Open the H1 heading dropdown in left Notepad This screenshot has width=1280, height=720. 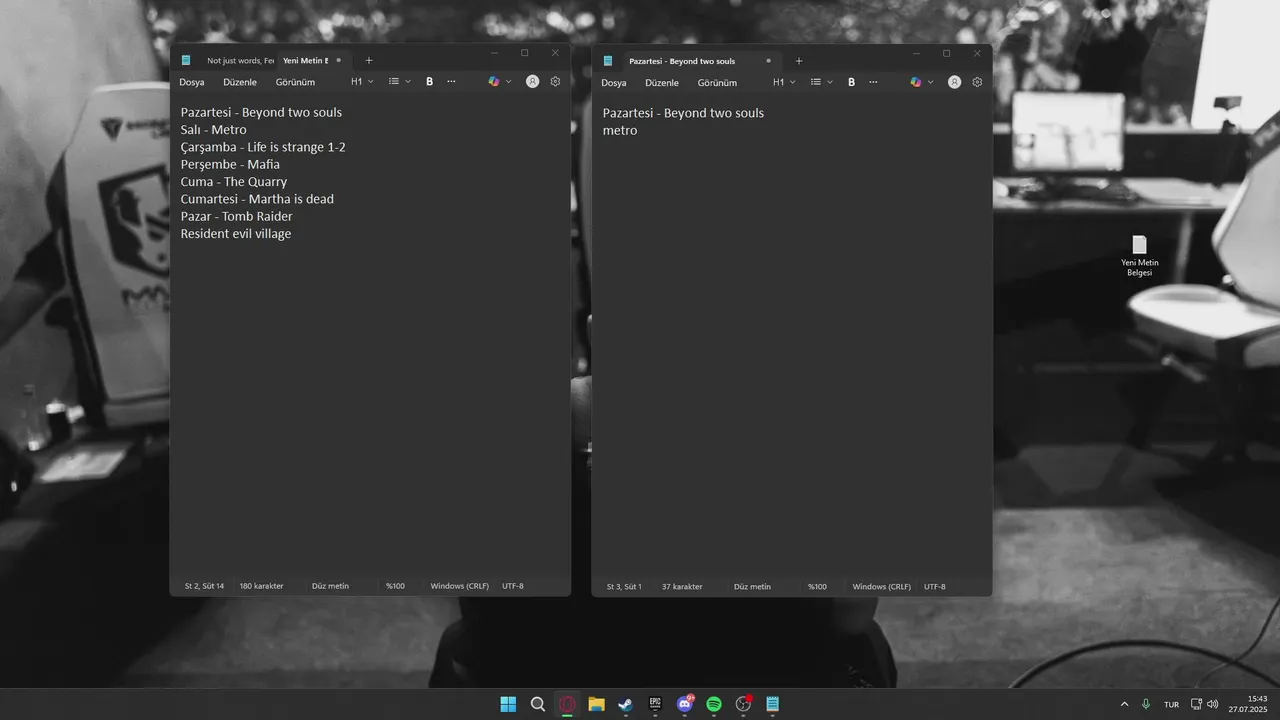(362, 82)
